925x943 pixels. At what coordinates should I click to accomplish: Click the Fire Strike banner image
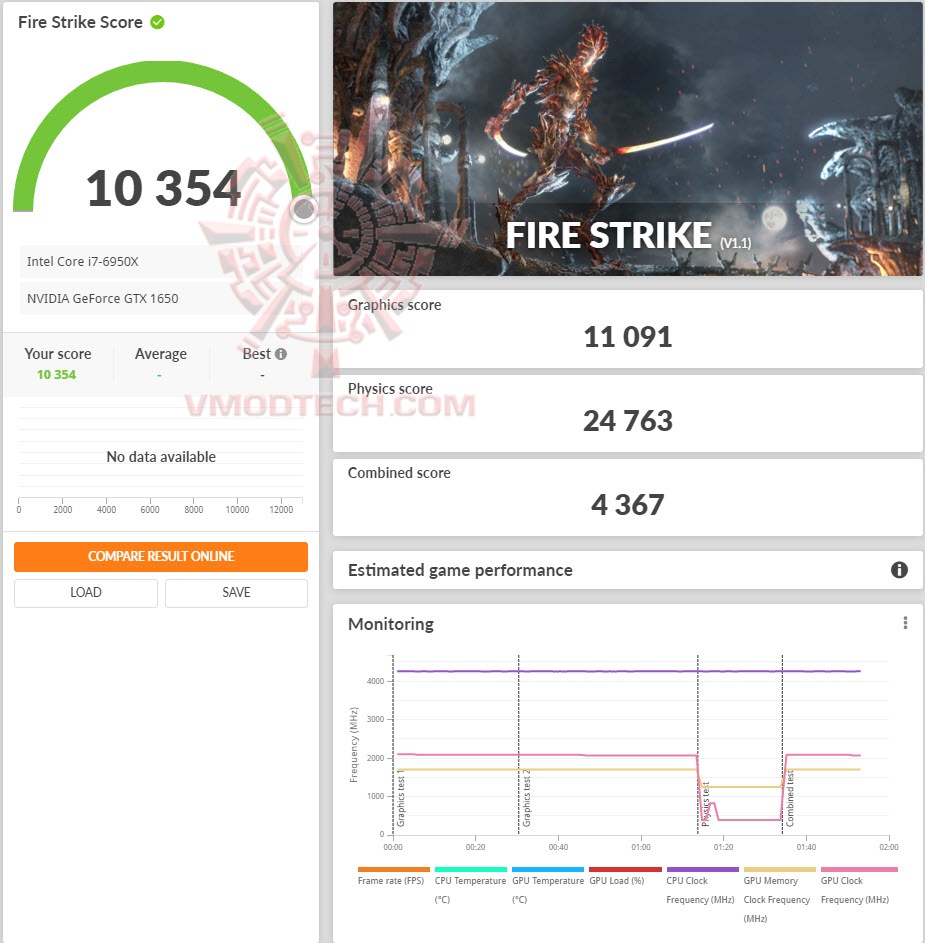pos(627,139)
